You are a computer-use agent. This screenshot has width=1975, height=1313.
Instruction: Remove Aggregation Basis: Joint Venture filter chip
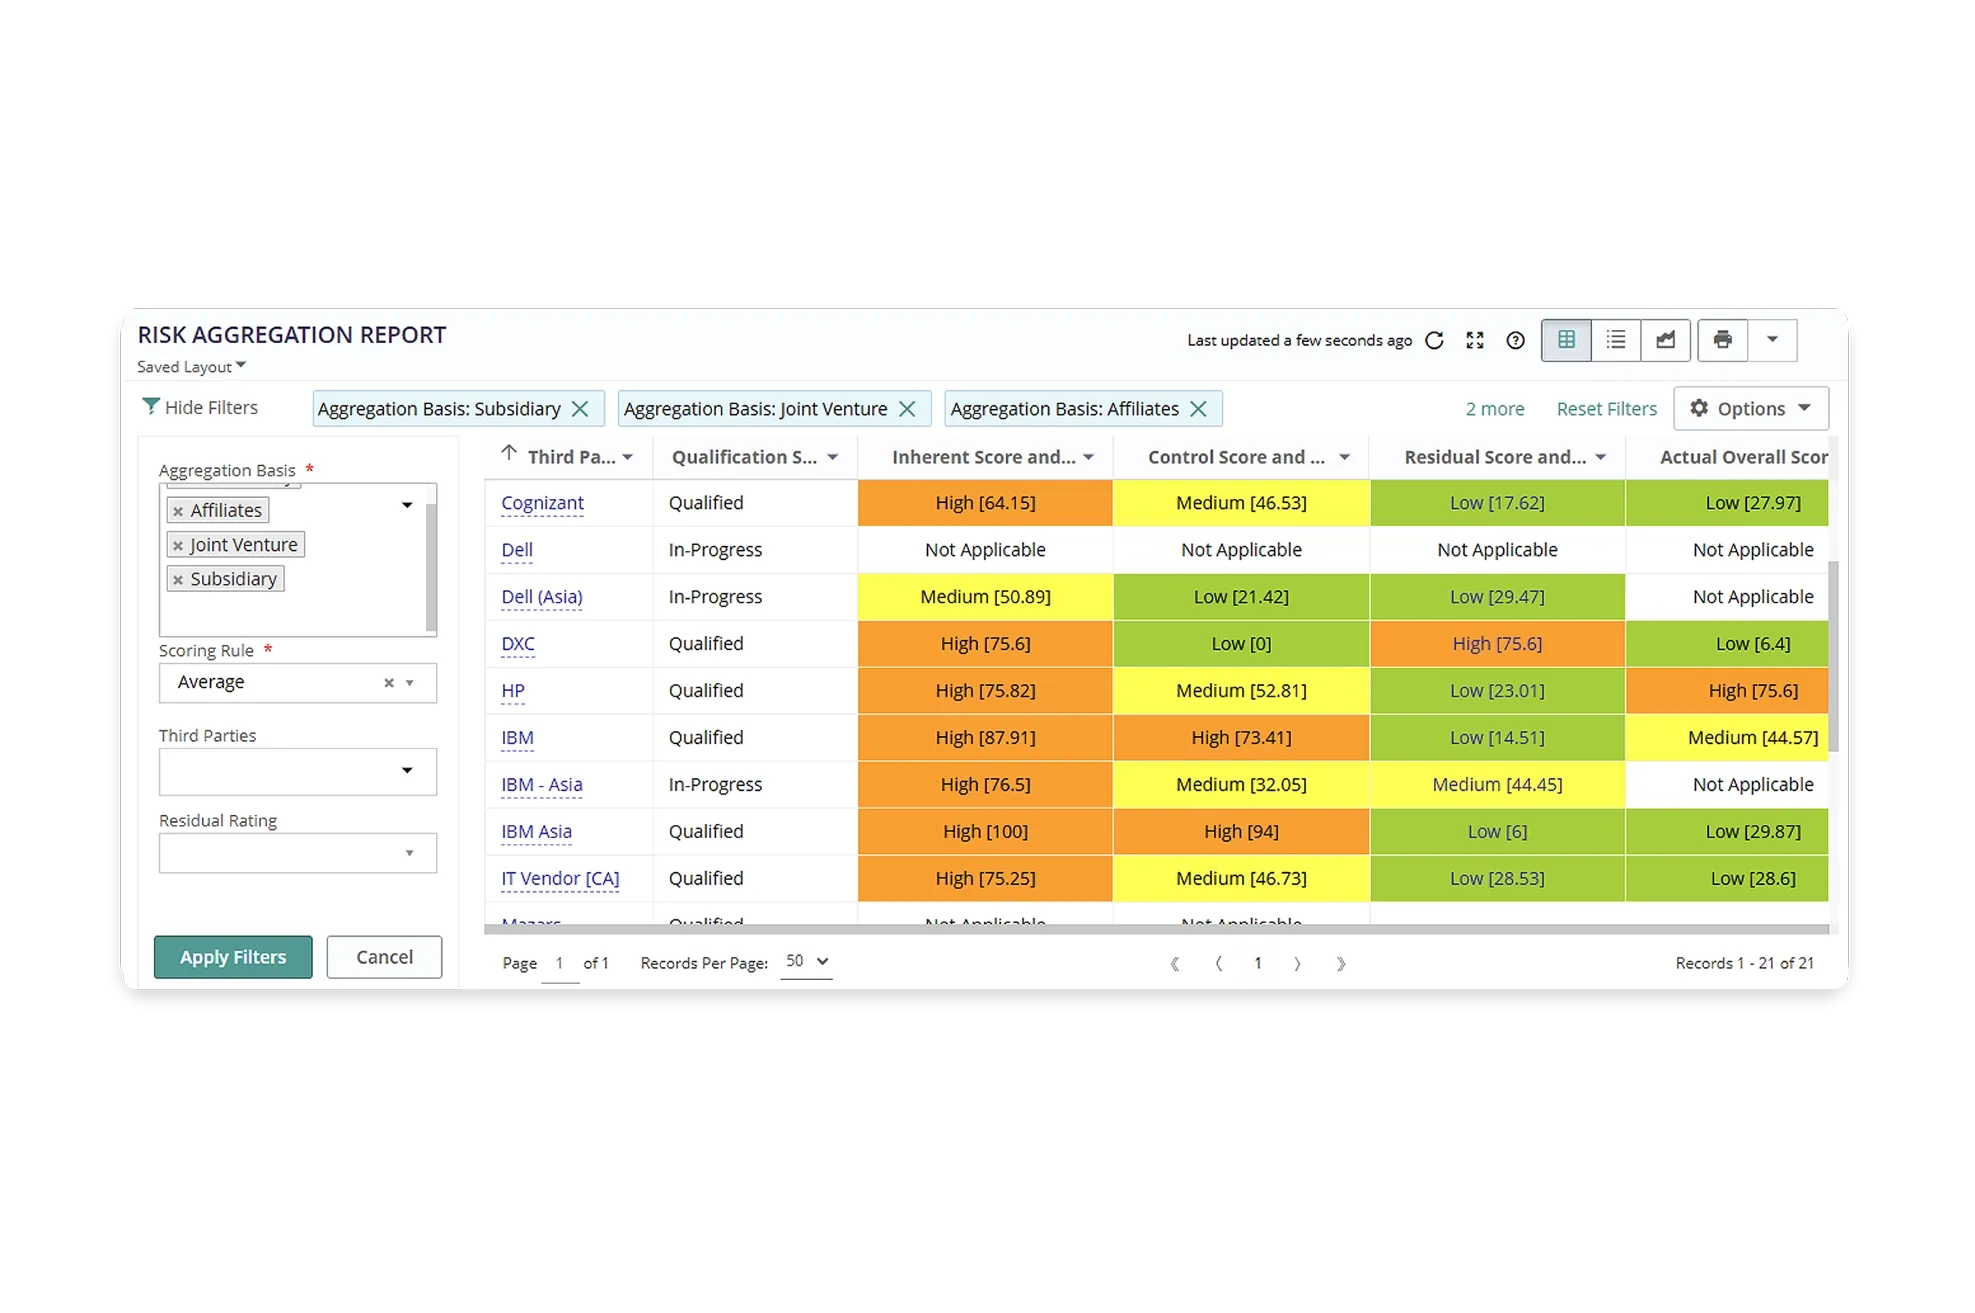click(x=907, y=409)
